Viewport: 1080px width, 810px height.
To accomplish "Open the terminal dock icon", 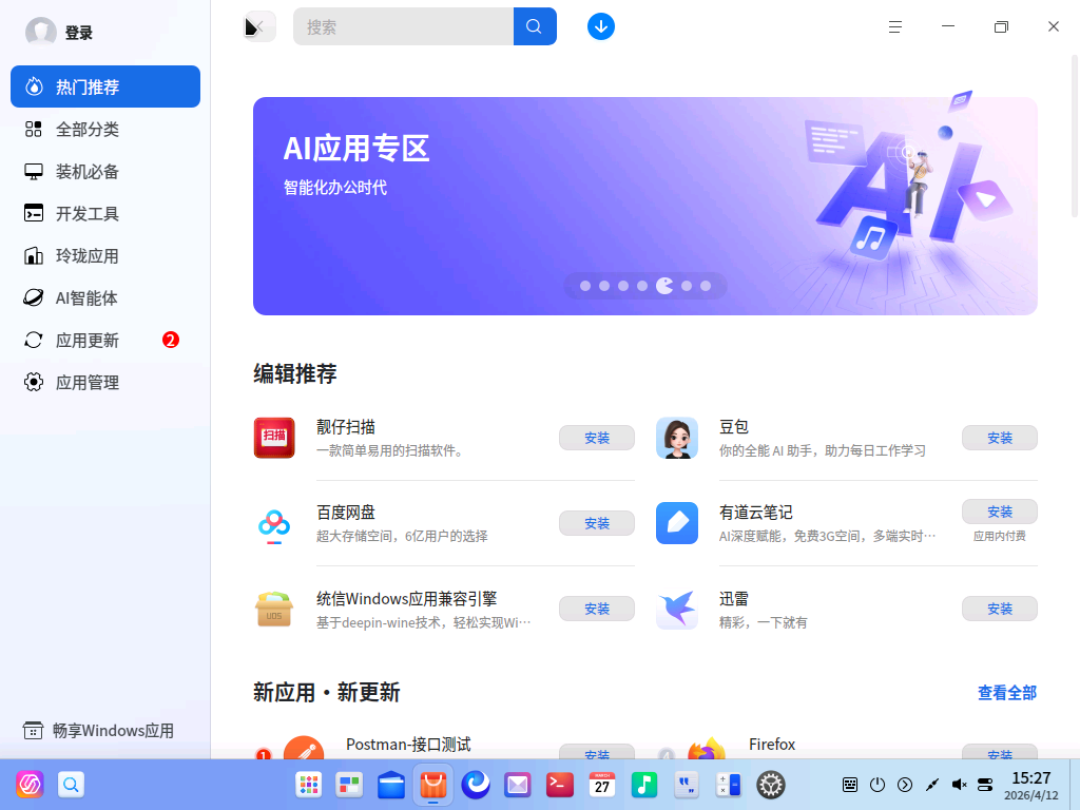I will (559, 785).
